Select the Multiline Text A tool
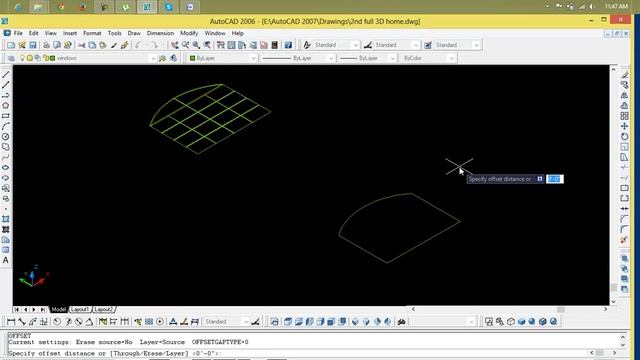The width and height of the screenshot is (640, 360). [x=6, y=260]
